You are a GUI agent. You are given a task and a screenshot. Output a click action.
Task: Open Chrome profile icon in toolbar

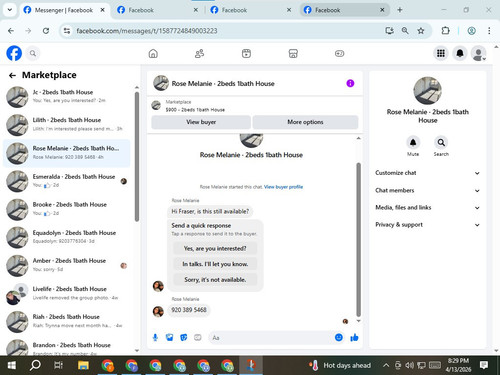(471, 31)
